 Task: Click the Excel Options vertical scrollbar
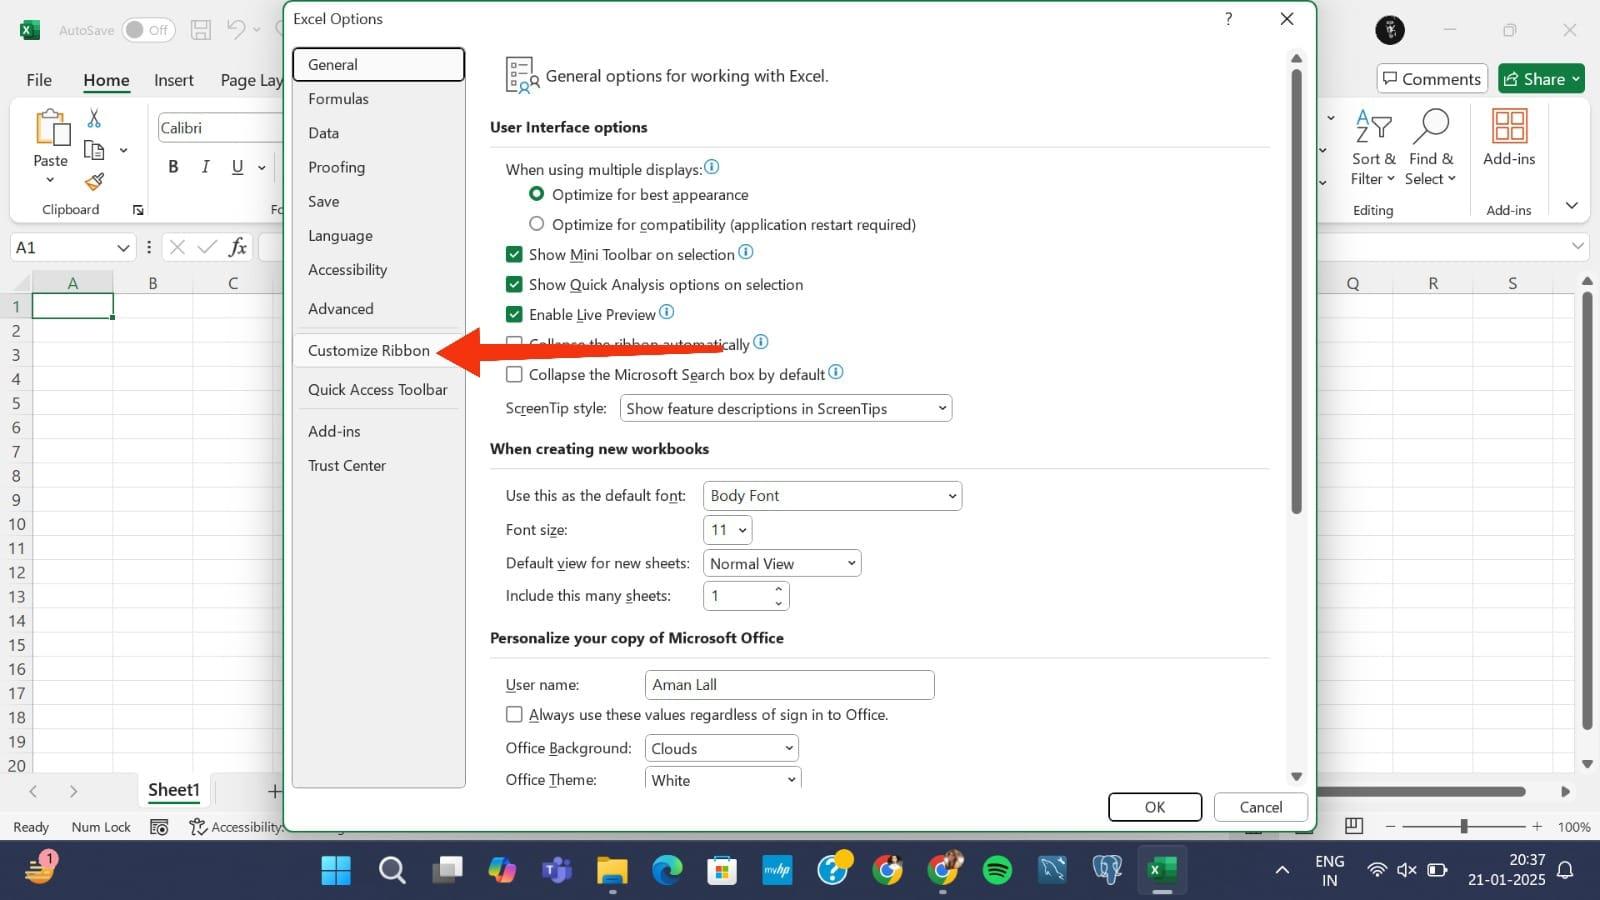[x=1296, y=291]
